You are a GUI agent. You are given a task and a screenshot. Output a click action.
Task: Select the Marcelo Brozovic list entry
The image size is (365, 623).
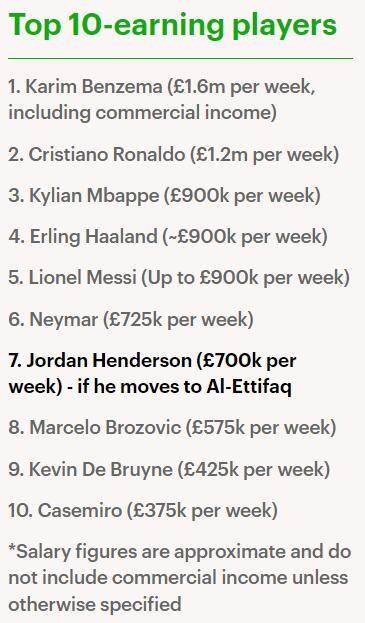point(172,428)
